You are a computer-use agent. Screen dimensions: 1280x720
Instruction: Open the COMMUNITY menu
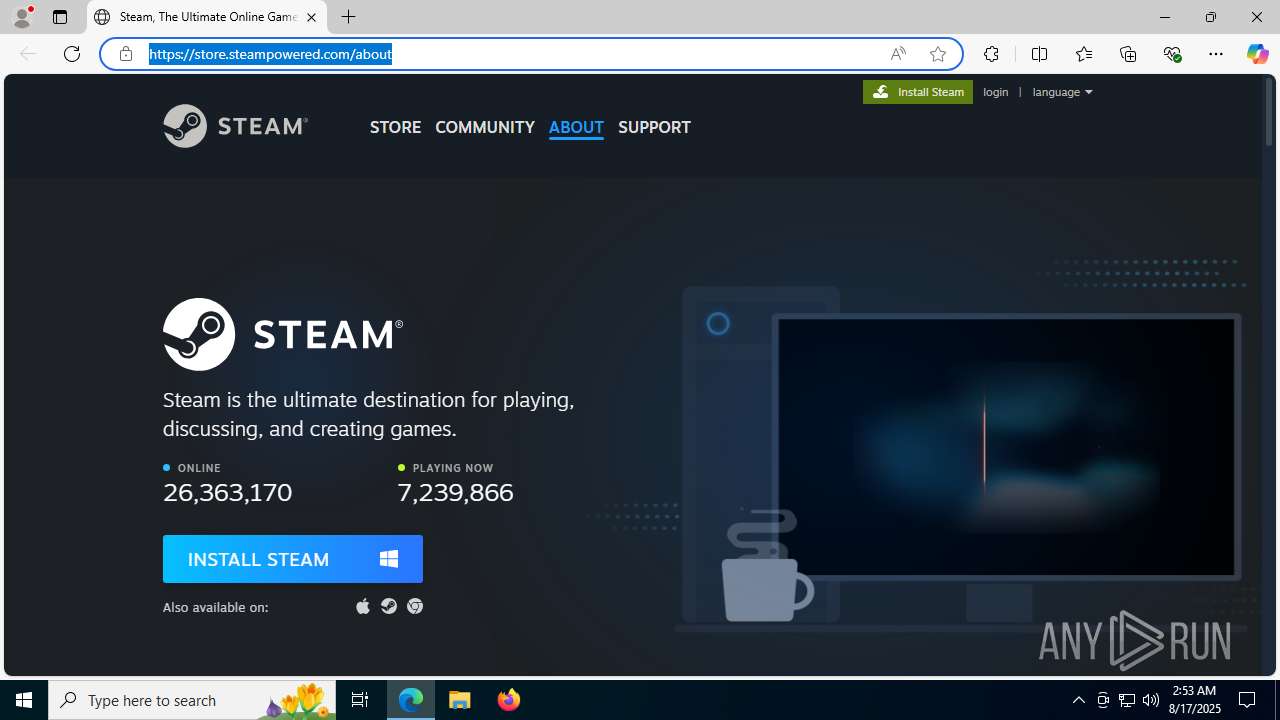pos(485,127)
